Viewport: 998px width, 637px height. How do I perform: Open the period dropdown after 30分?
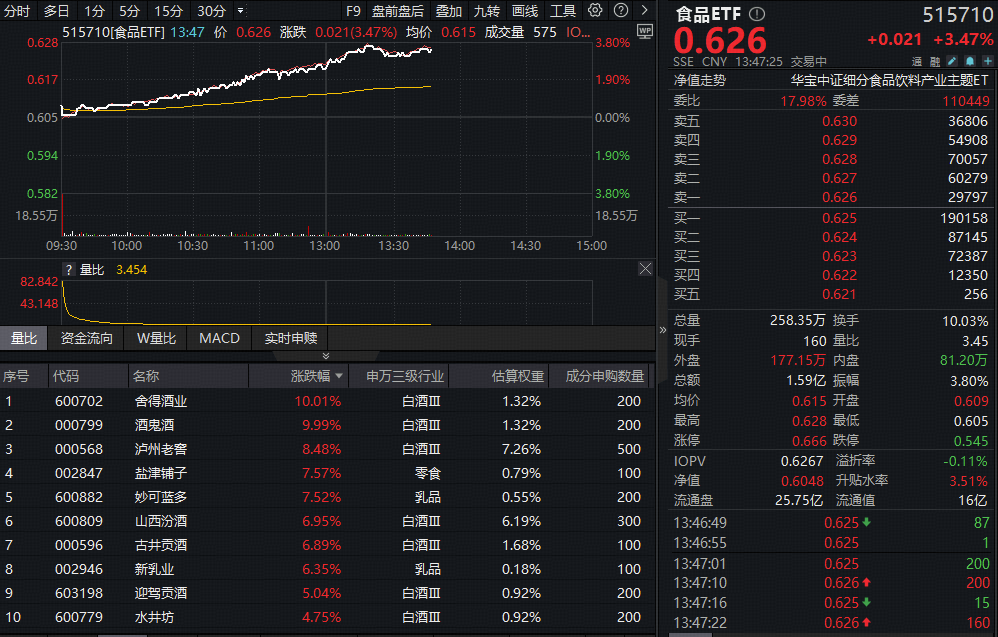(240, 11)
